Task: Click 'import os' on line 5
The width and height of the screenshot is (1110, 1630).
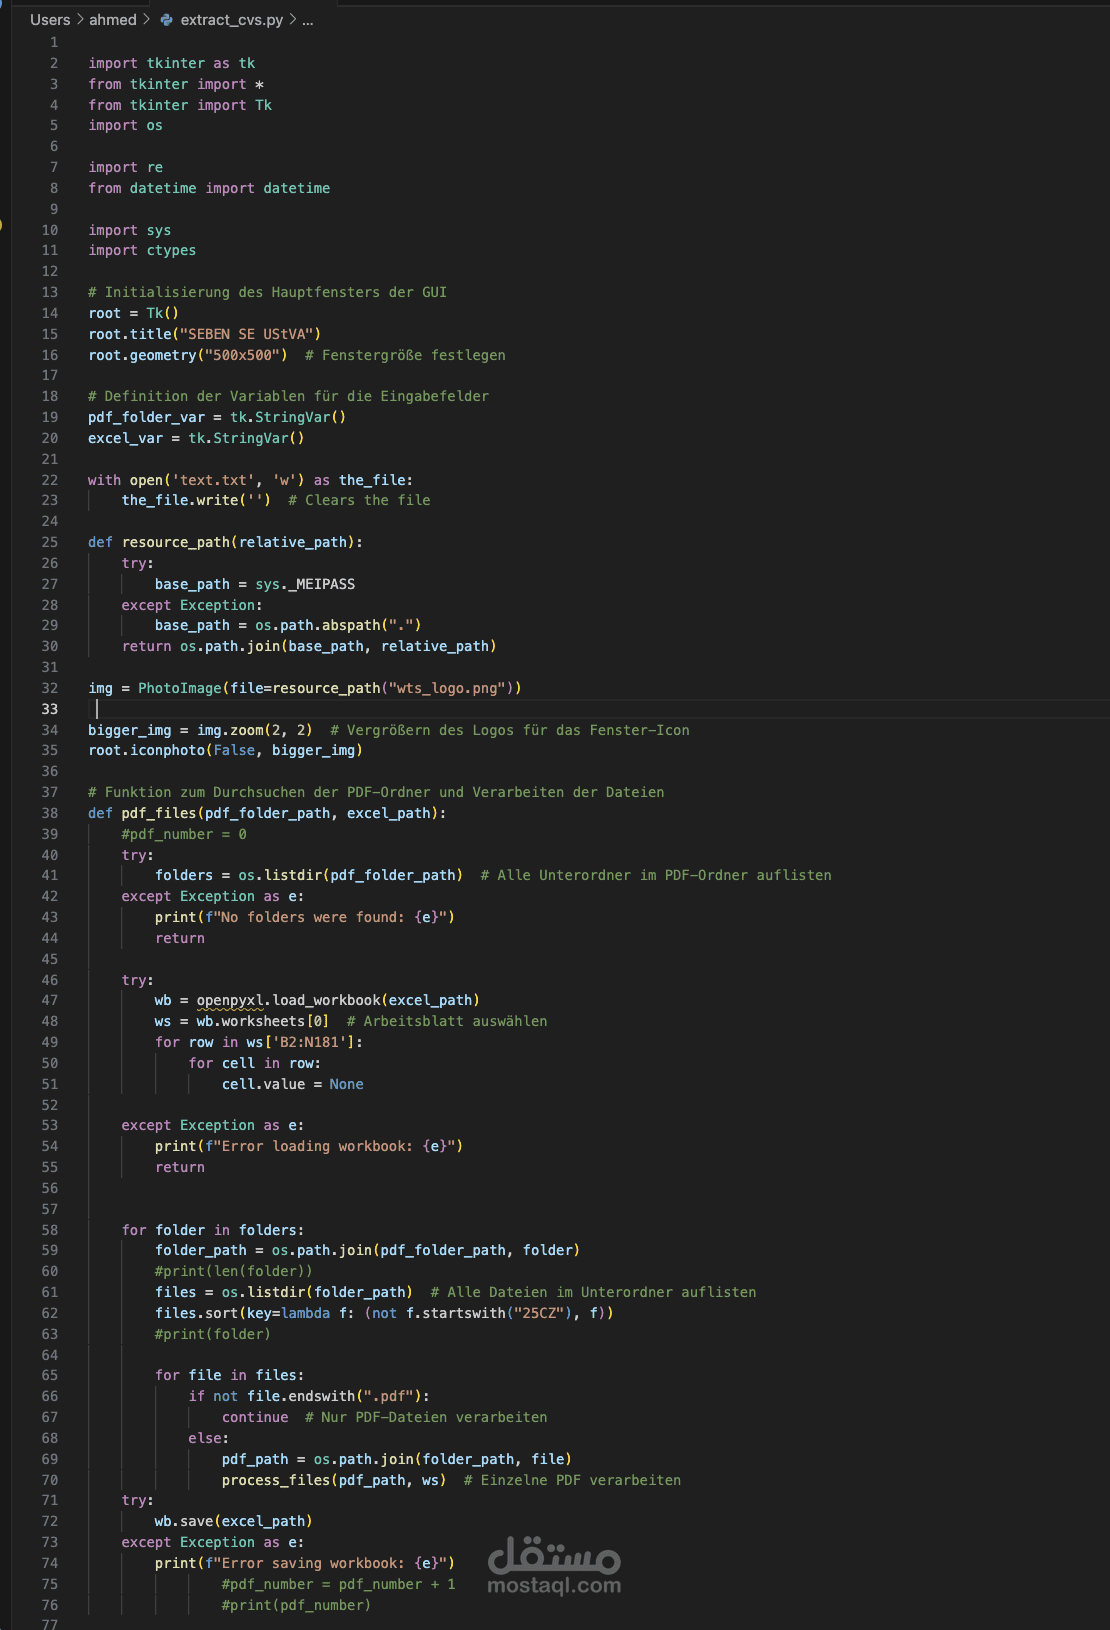Action: pos(125,125)
